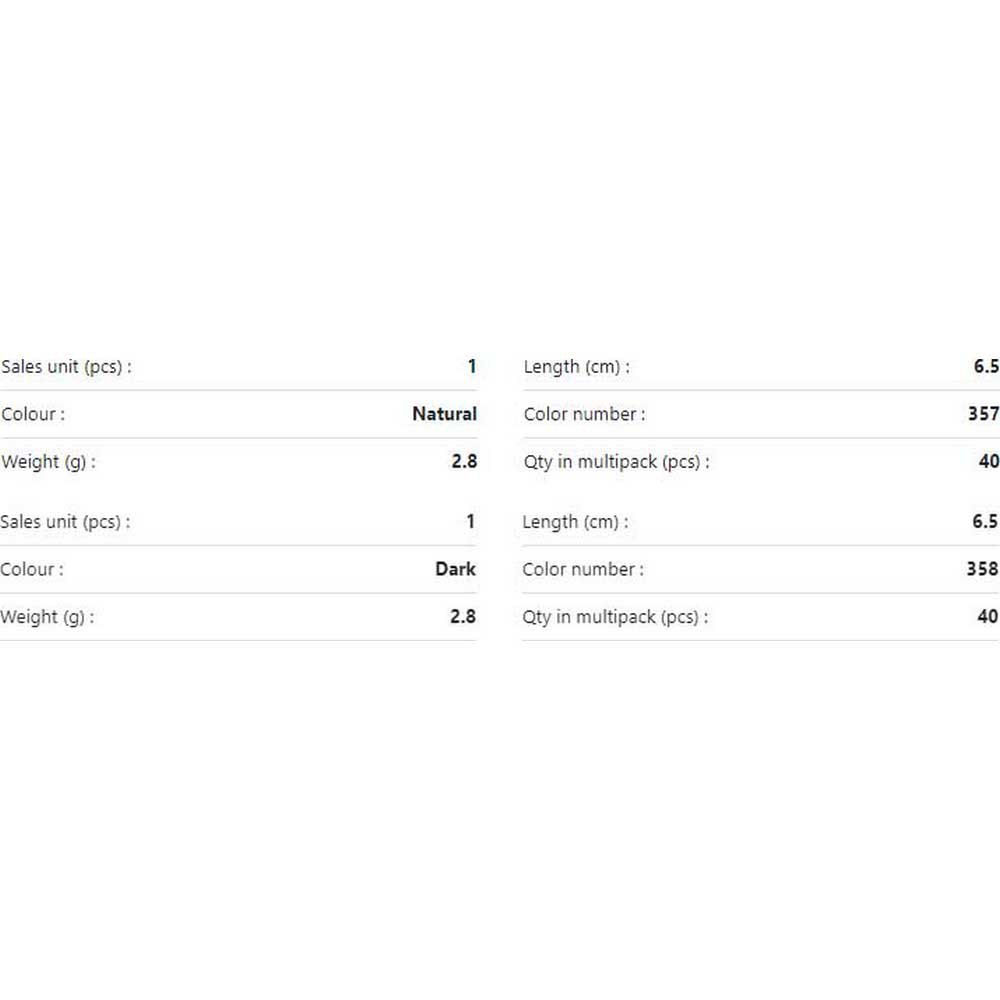Select color number 357

coord(983,414)
